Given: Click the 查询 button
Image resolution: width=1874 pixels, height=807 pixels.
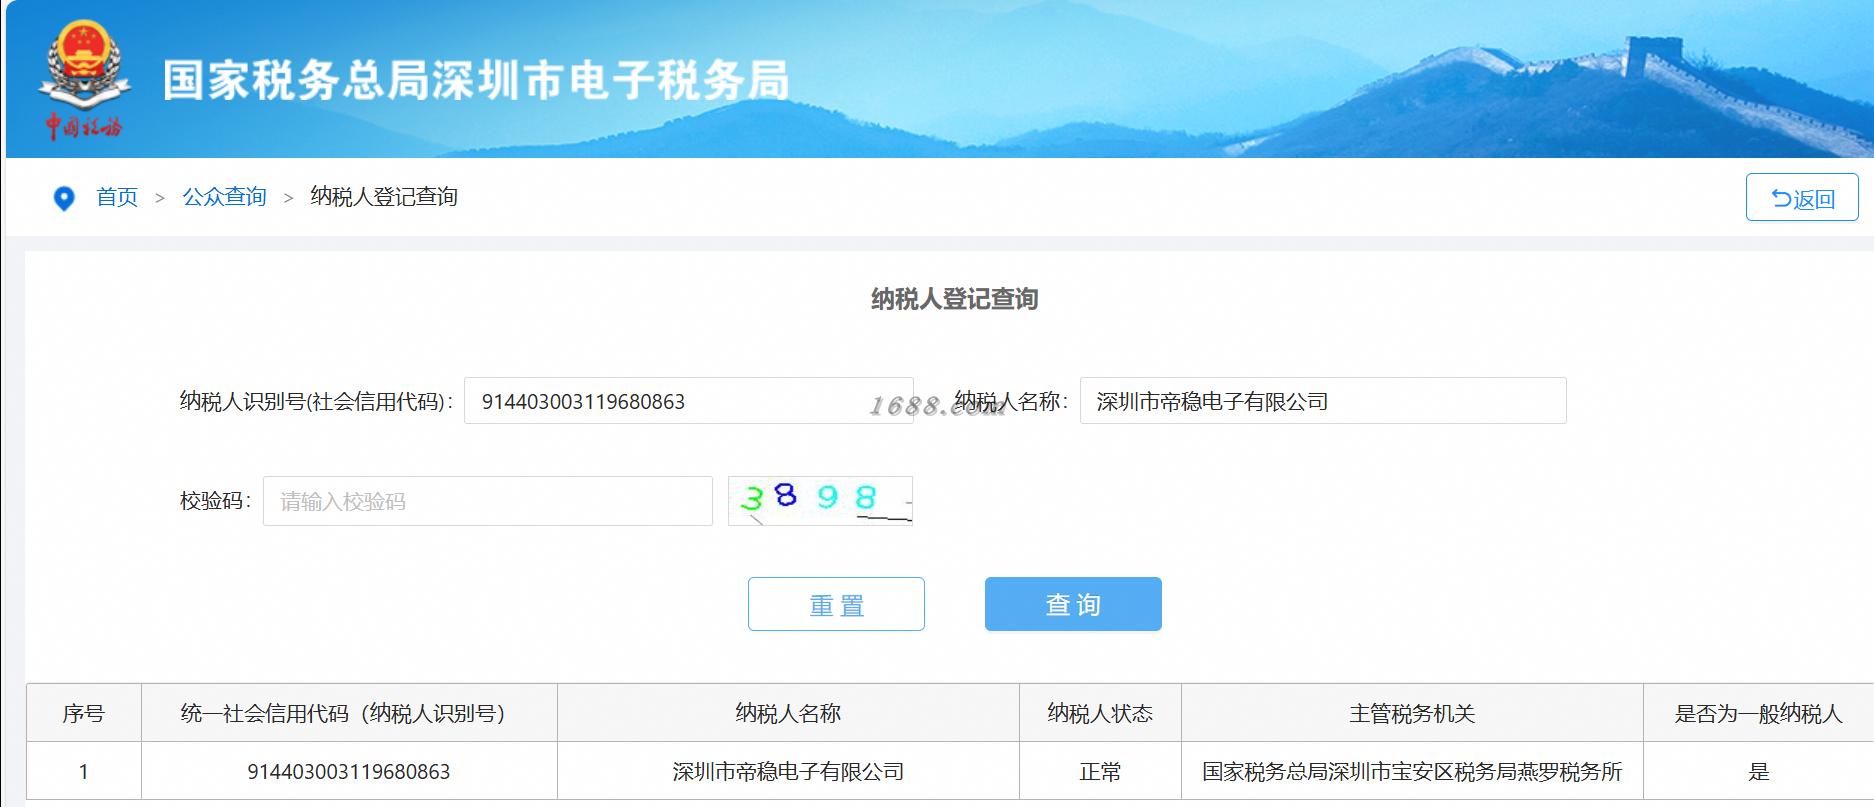Looking at the screenshot, I should [1073, 604].
